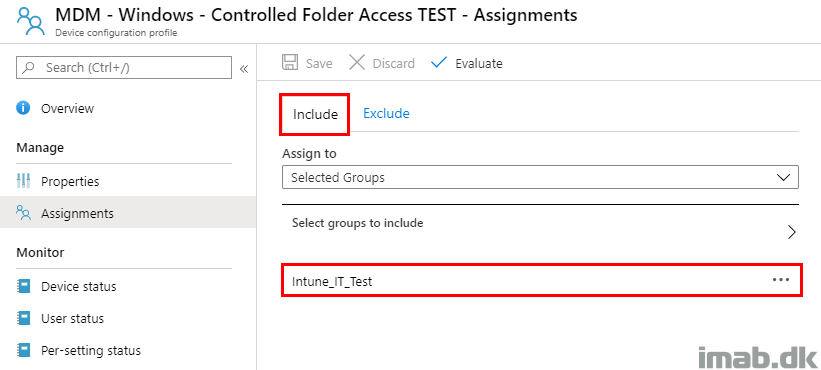This screenshot has width=821, height=370.
Task: Open the Assign to Selected Groups dropdown
Action: 540,177
